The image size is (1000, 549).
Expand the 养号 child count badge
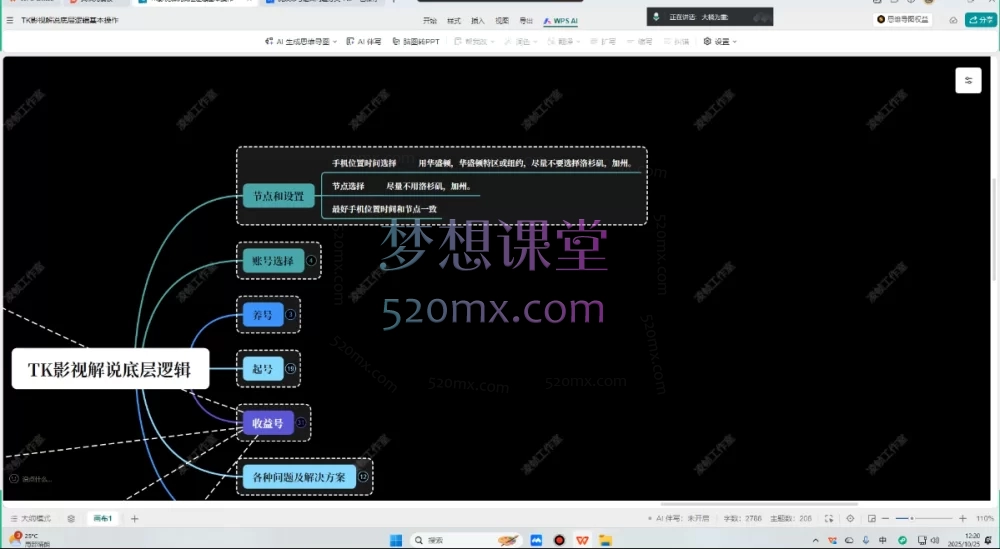pyautogui.click(x=290, y=314)
